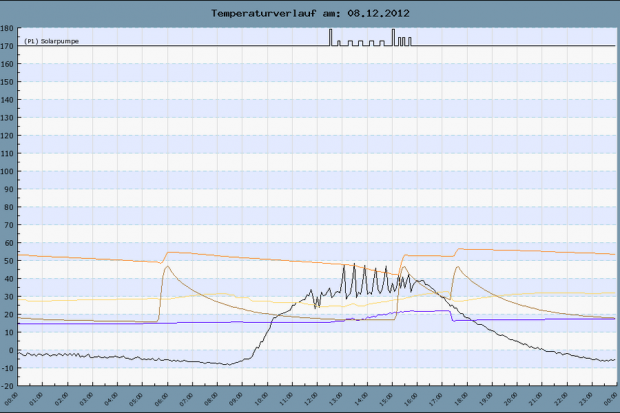Click the '(P1) Solarpumpe' series label
620x413 pixels.
[x=51, y=41]
